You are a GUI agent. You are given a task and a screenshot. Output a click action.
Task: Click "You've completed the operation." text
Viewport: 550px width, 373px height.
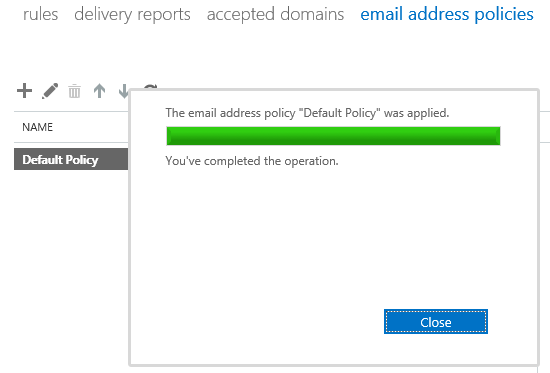tap(252, 161)
